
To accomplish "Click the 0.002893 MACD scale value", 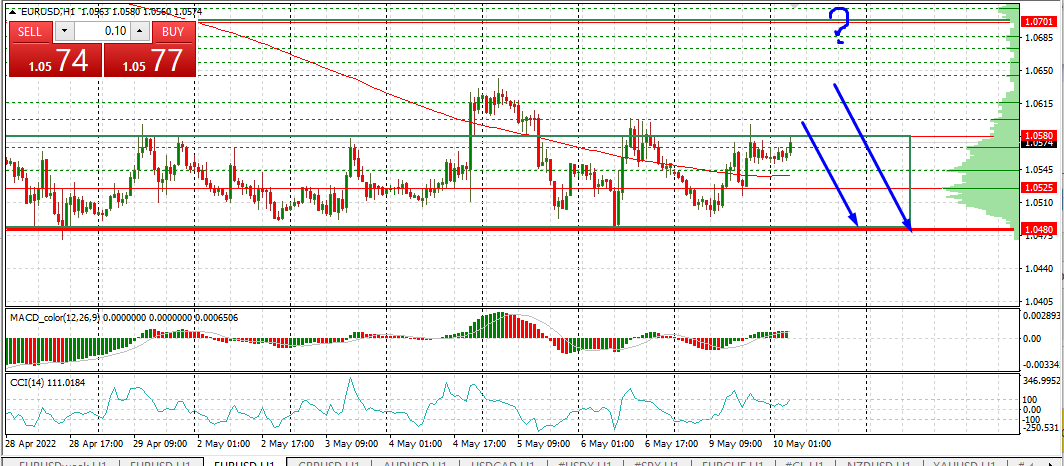I will pyautogui.click(x=1041, y=317).
